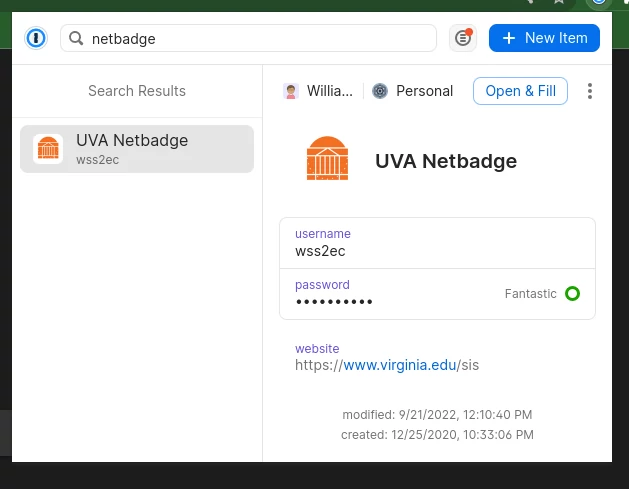
Task: Open the notifications list icon with red dot
Action: tap(463, 38)
